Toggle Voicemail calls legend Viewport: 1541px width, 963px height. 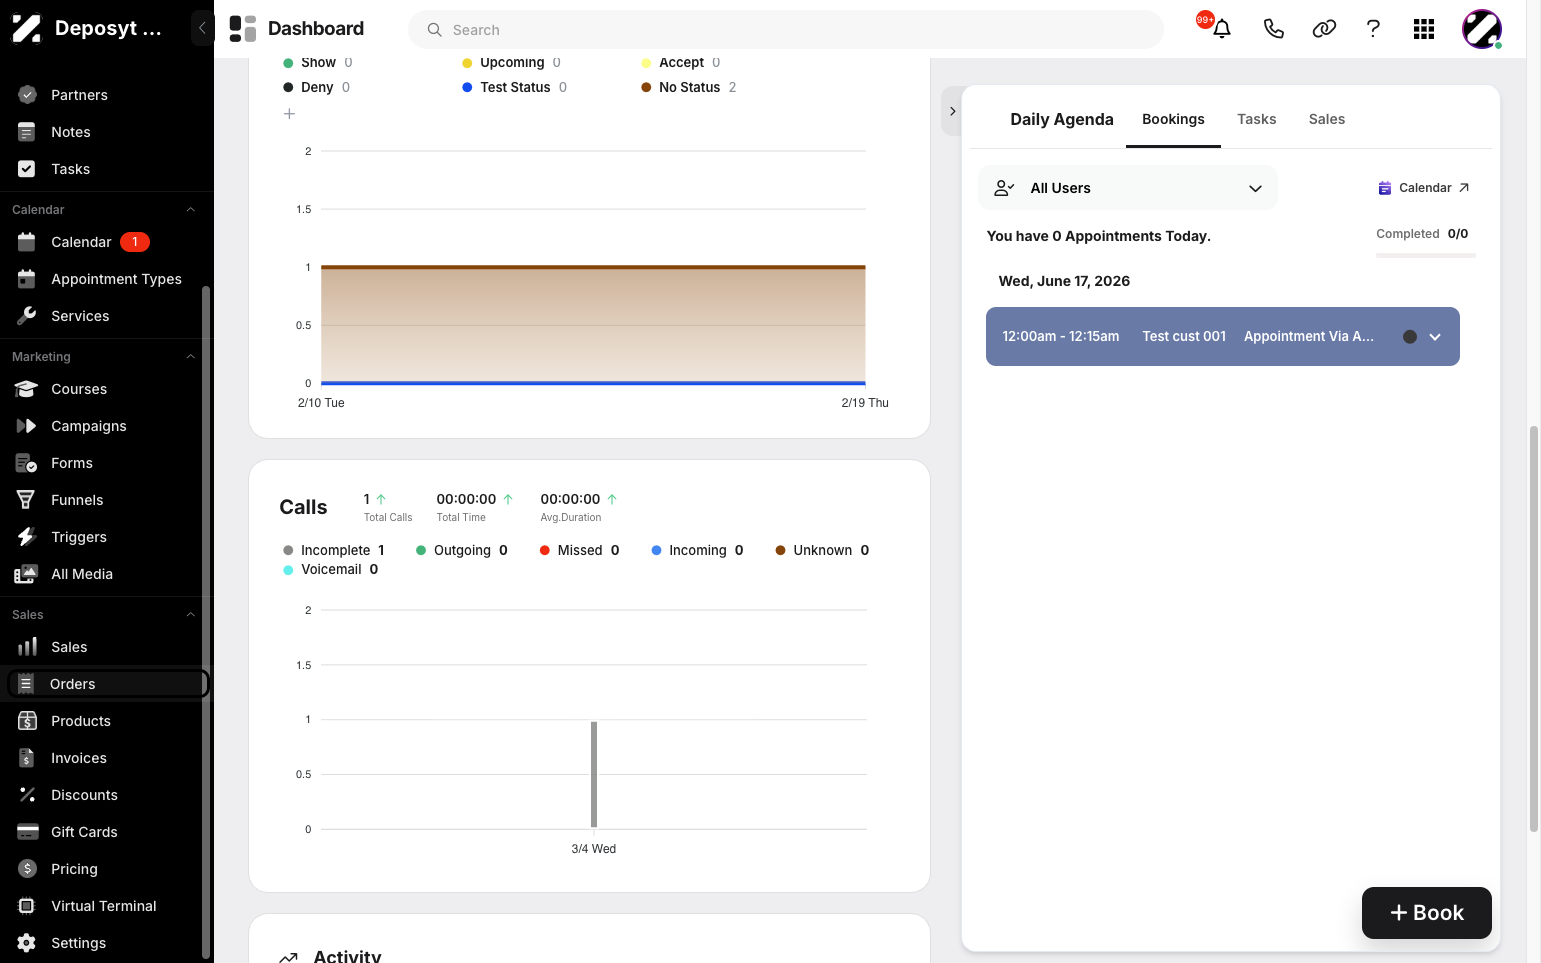(330, 569)
